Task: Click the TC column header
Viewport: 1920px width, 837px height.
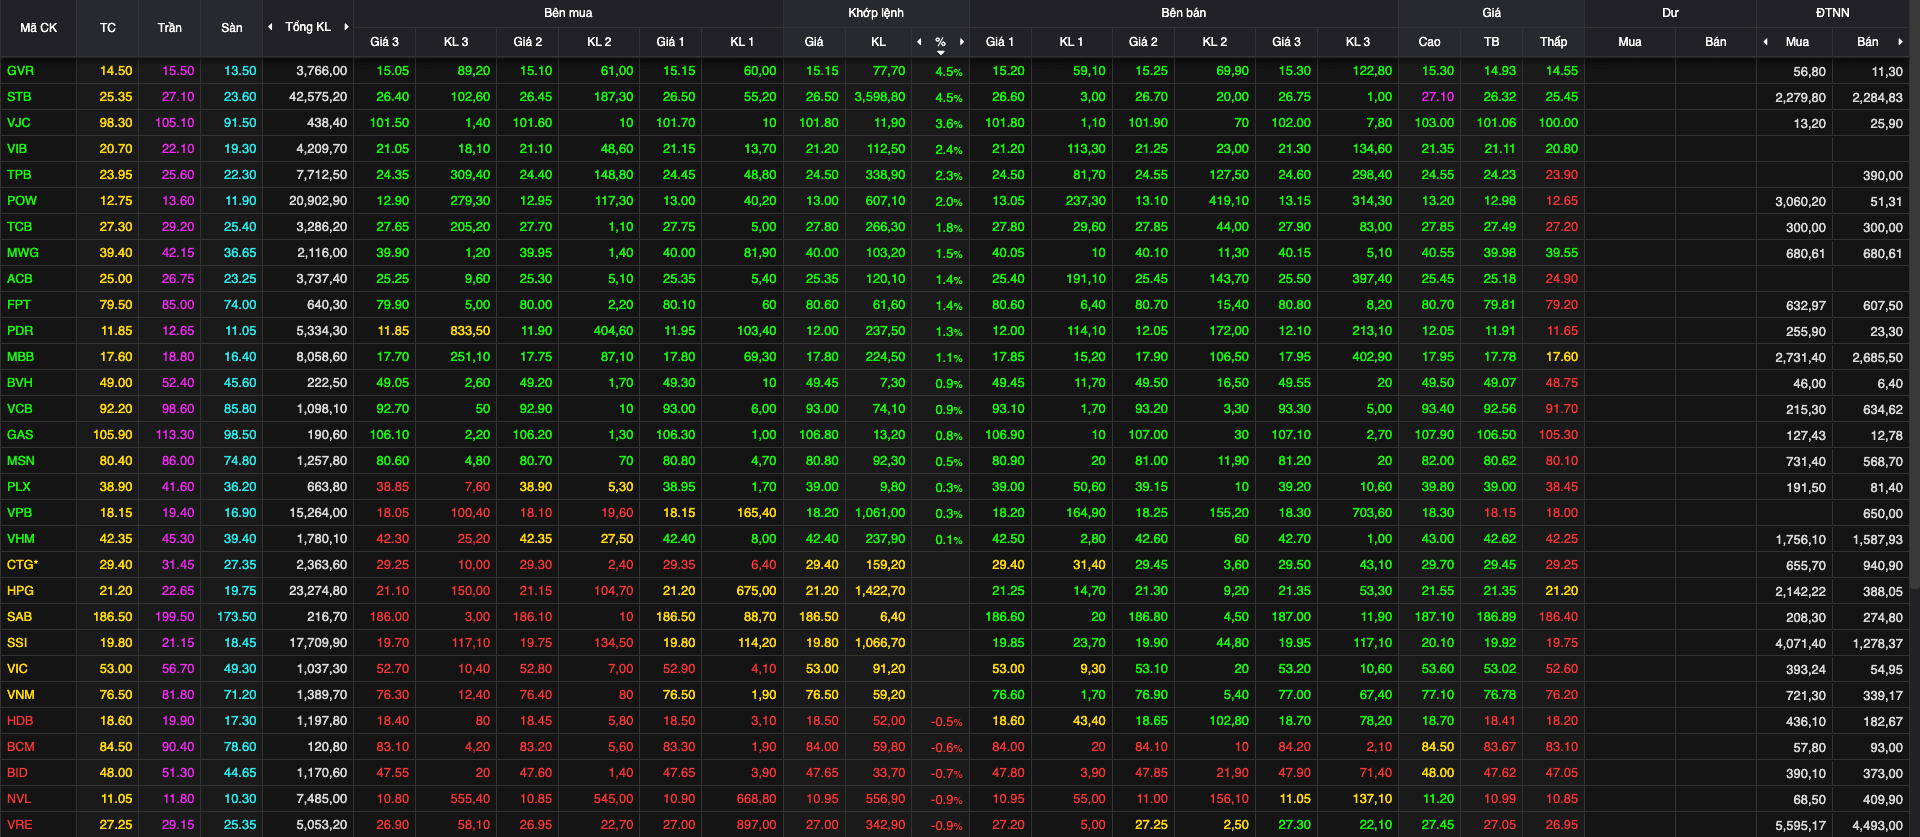Action: pyautogui.click(x=108, y=28)
